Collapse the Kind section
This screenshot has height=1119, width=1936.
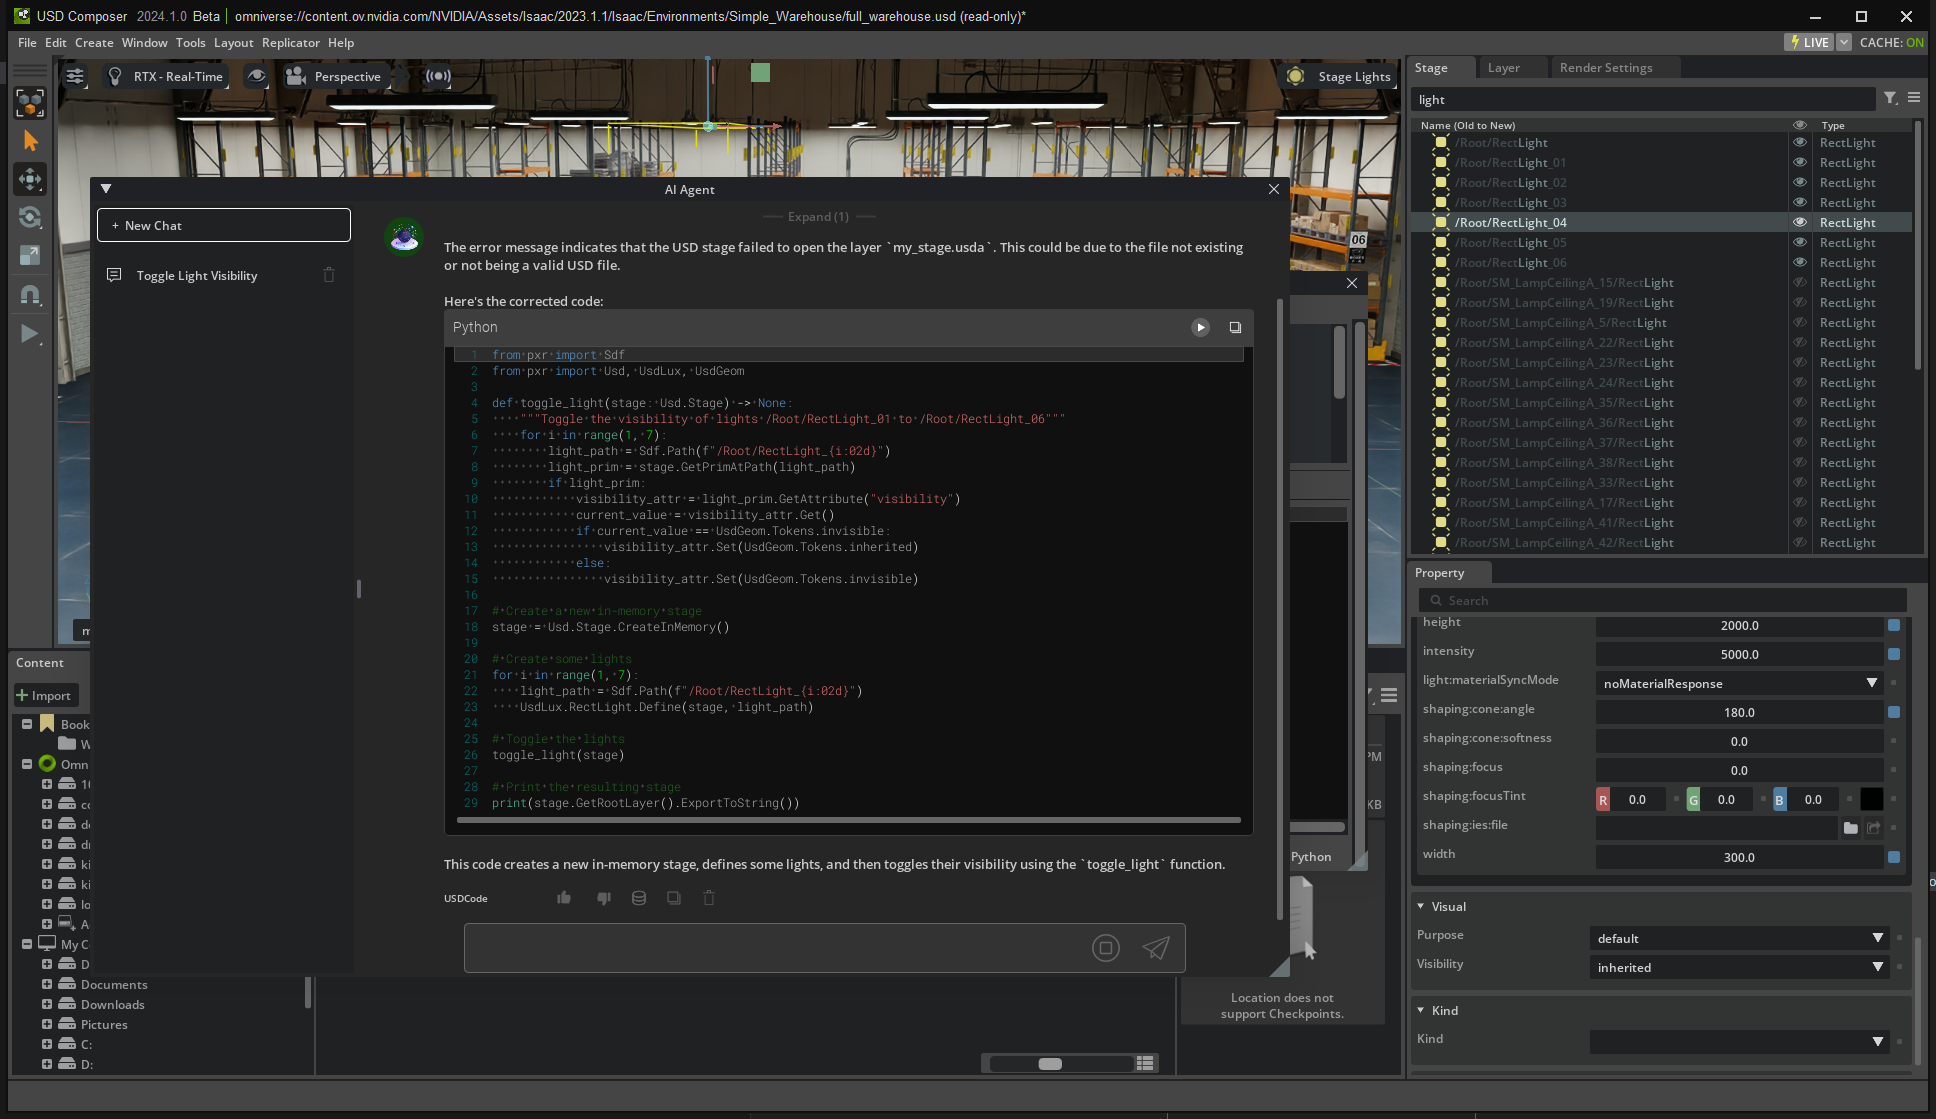click(x=1421, y=1010)
